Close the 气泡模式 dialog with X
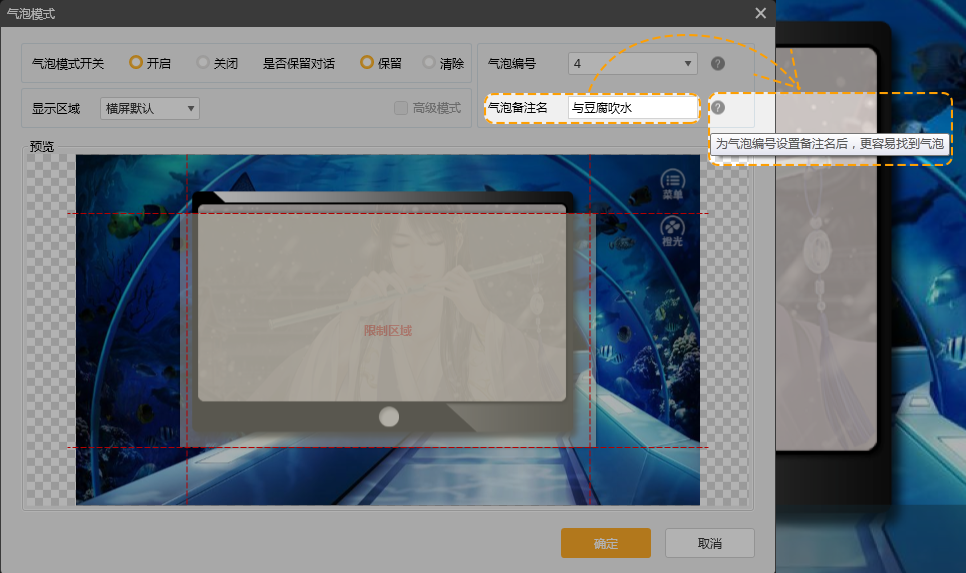This screenshot has height=573, width=966. click(761, 13)
